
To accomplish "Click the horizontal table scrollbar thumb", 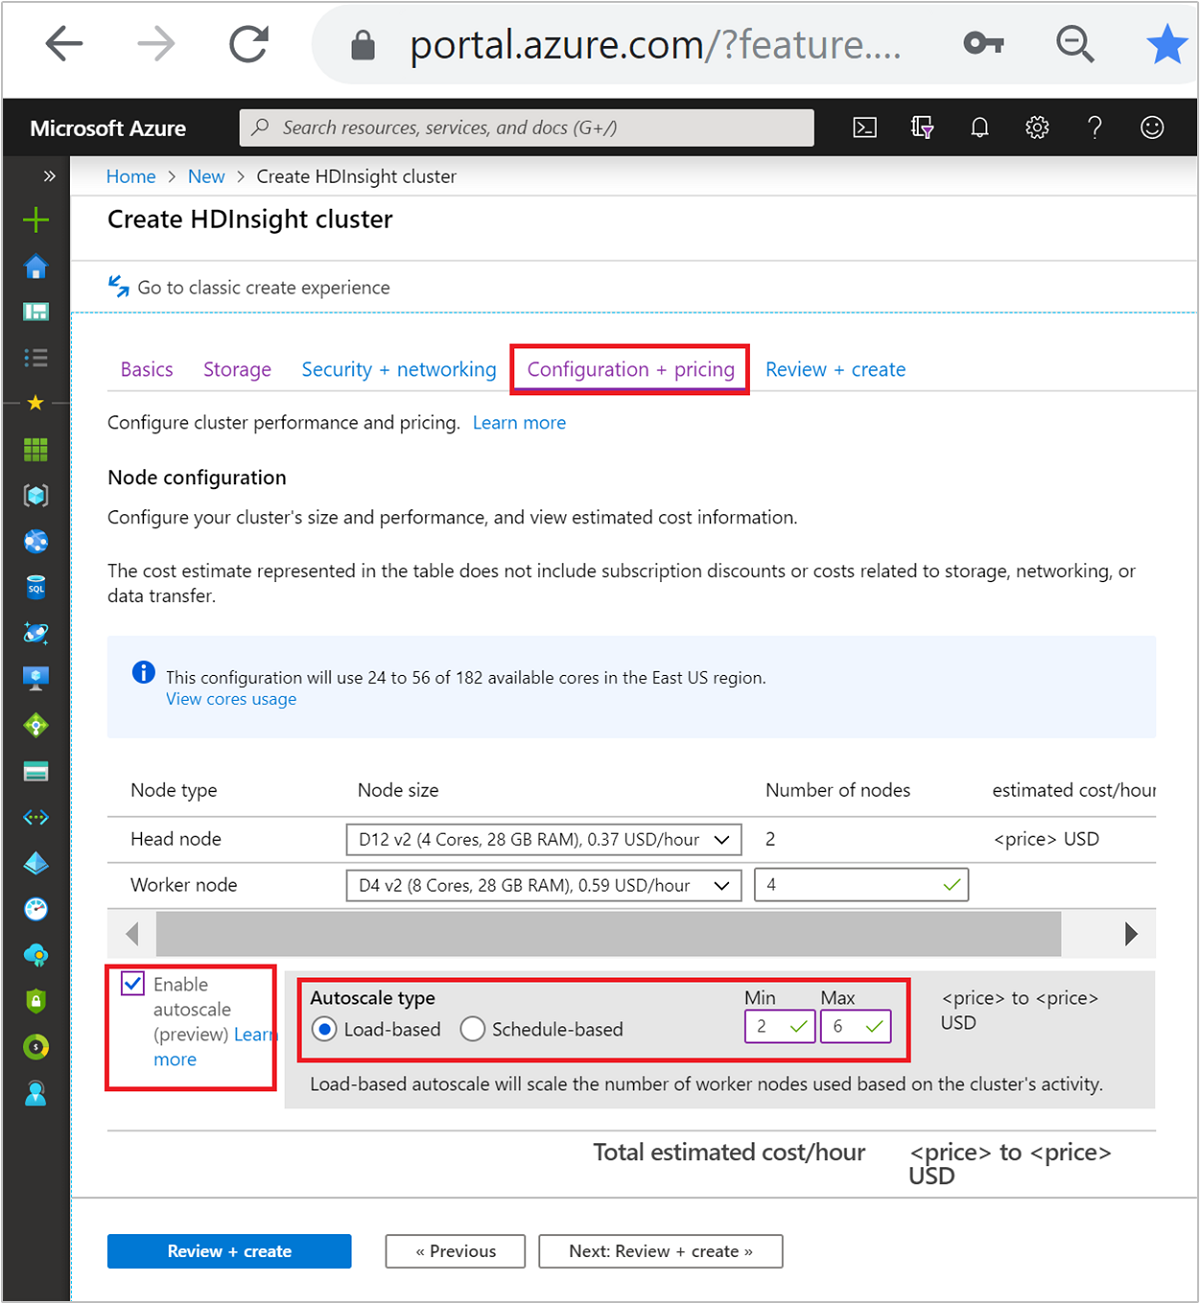I will (608, 934).
